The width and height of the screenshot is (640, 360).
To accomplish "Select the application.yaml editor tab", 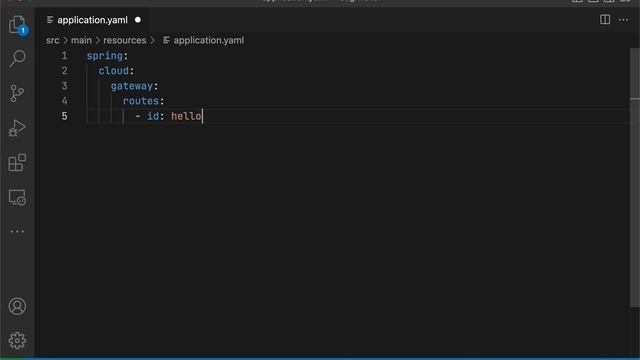I will tap(93, 20).
